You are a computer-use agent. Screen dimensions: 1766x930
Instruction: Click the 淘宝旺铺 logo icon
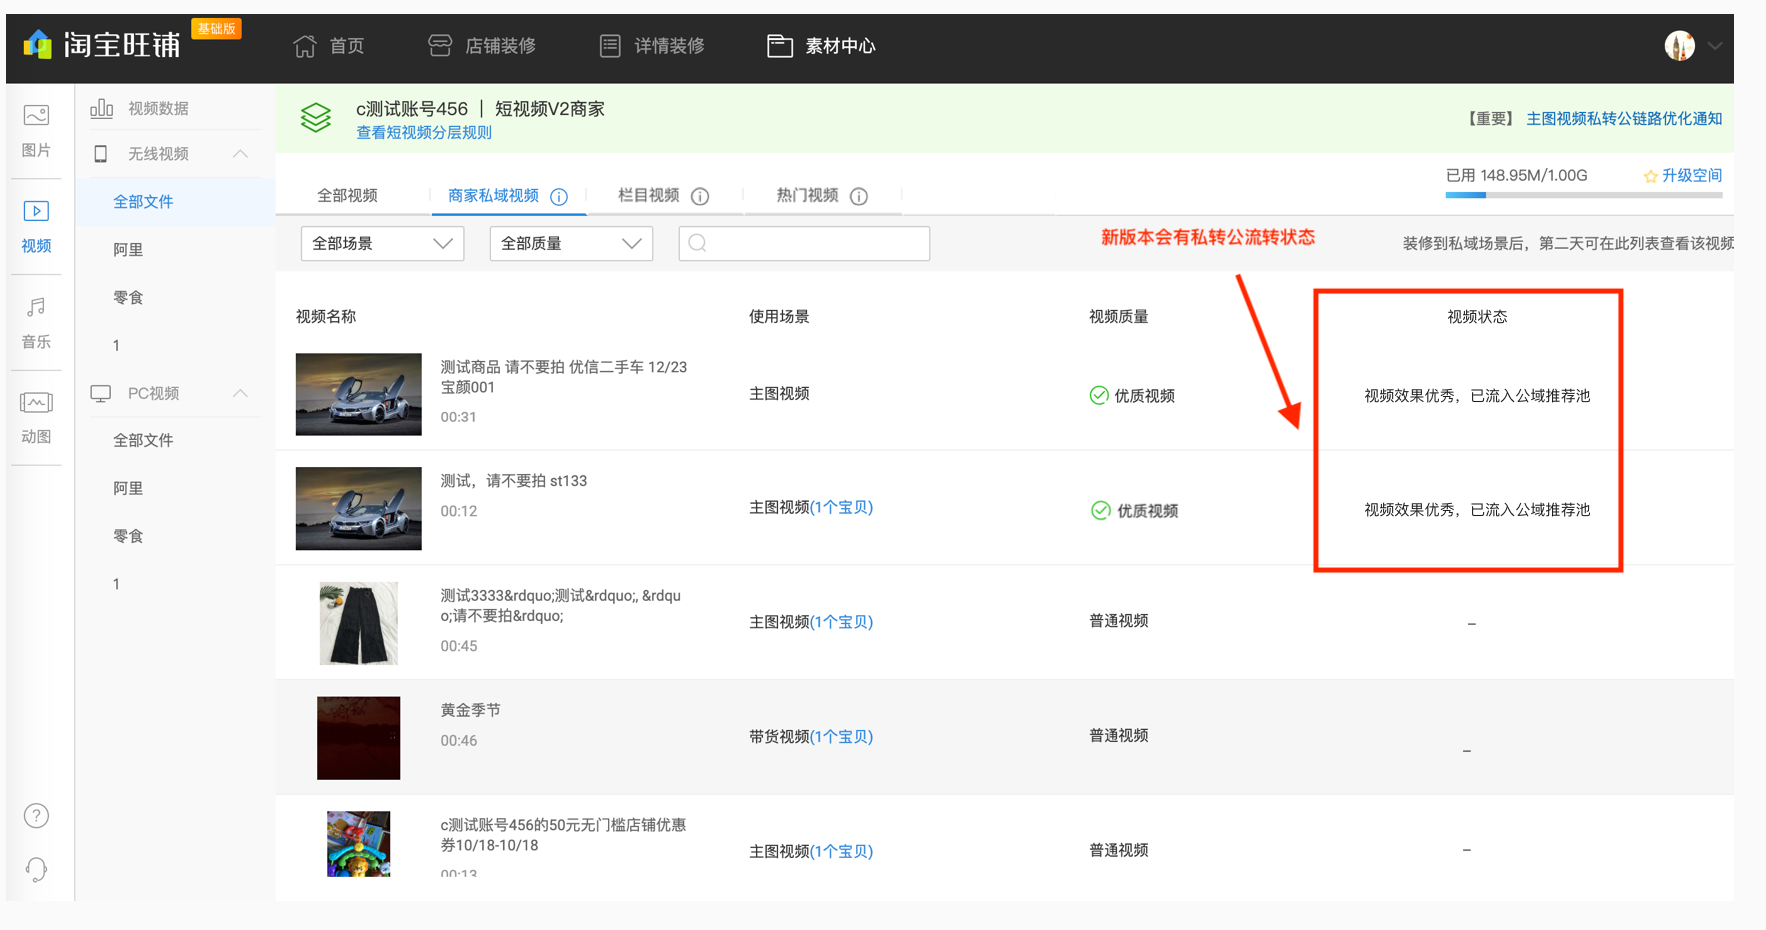point(38,45)
